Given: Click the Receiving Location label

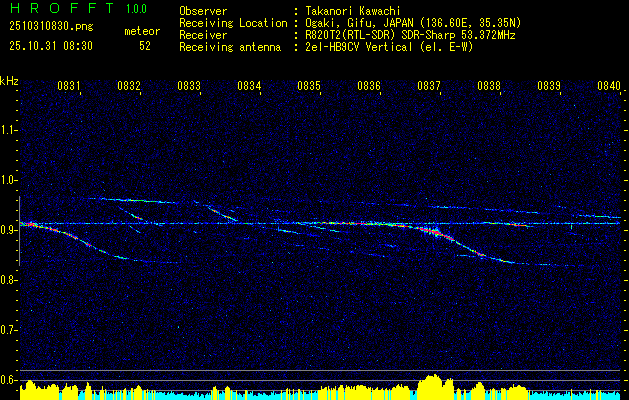Looking at the screenshot, I should pos(233,23).
